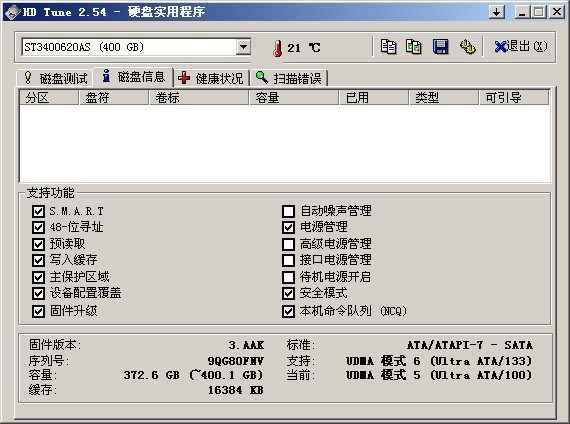Click the copy screenshot icon
This screenshot has width=570, height=424.
click(414, 47)
